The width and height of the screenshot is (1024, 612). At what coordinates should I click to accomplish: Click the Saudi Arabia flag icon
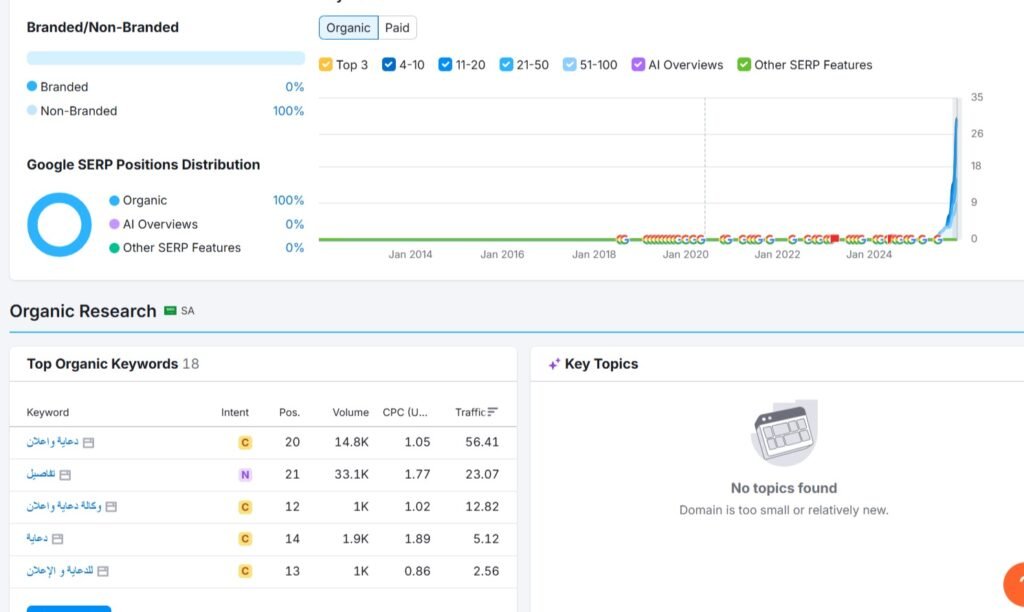click(x=170, y=311)
